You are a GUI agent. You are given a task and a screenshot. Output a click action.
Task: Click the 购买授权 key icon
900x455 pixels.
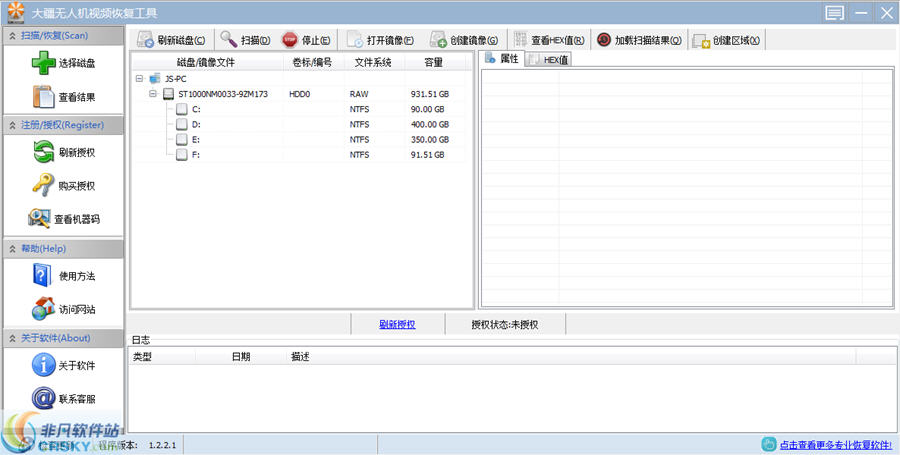coord(43,185)
